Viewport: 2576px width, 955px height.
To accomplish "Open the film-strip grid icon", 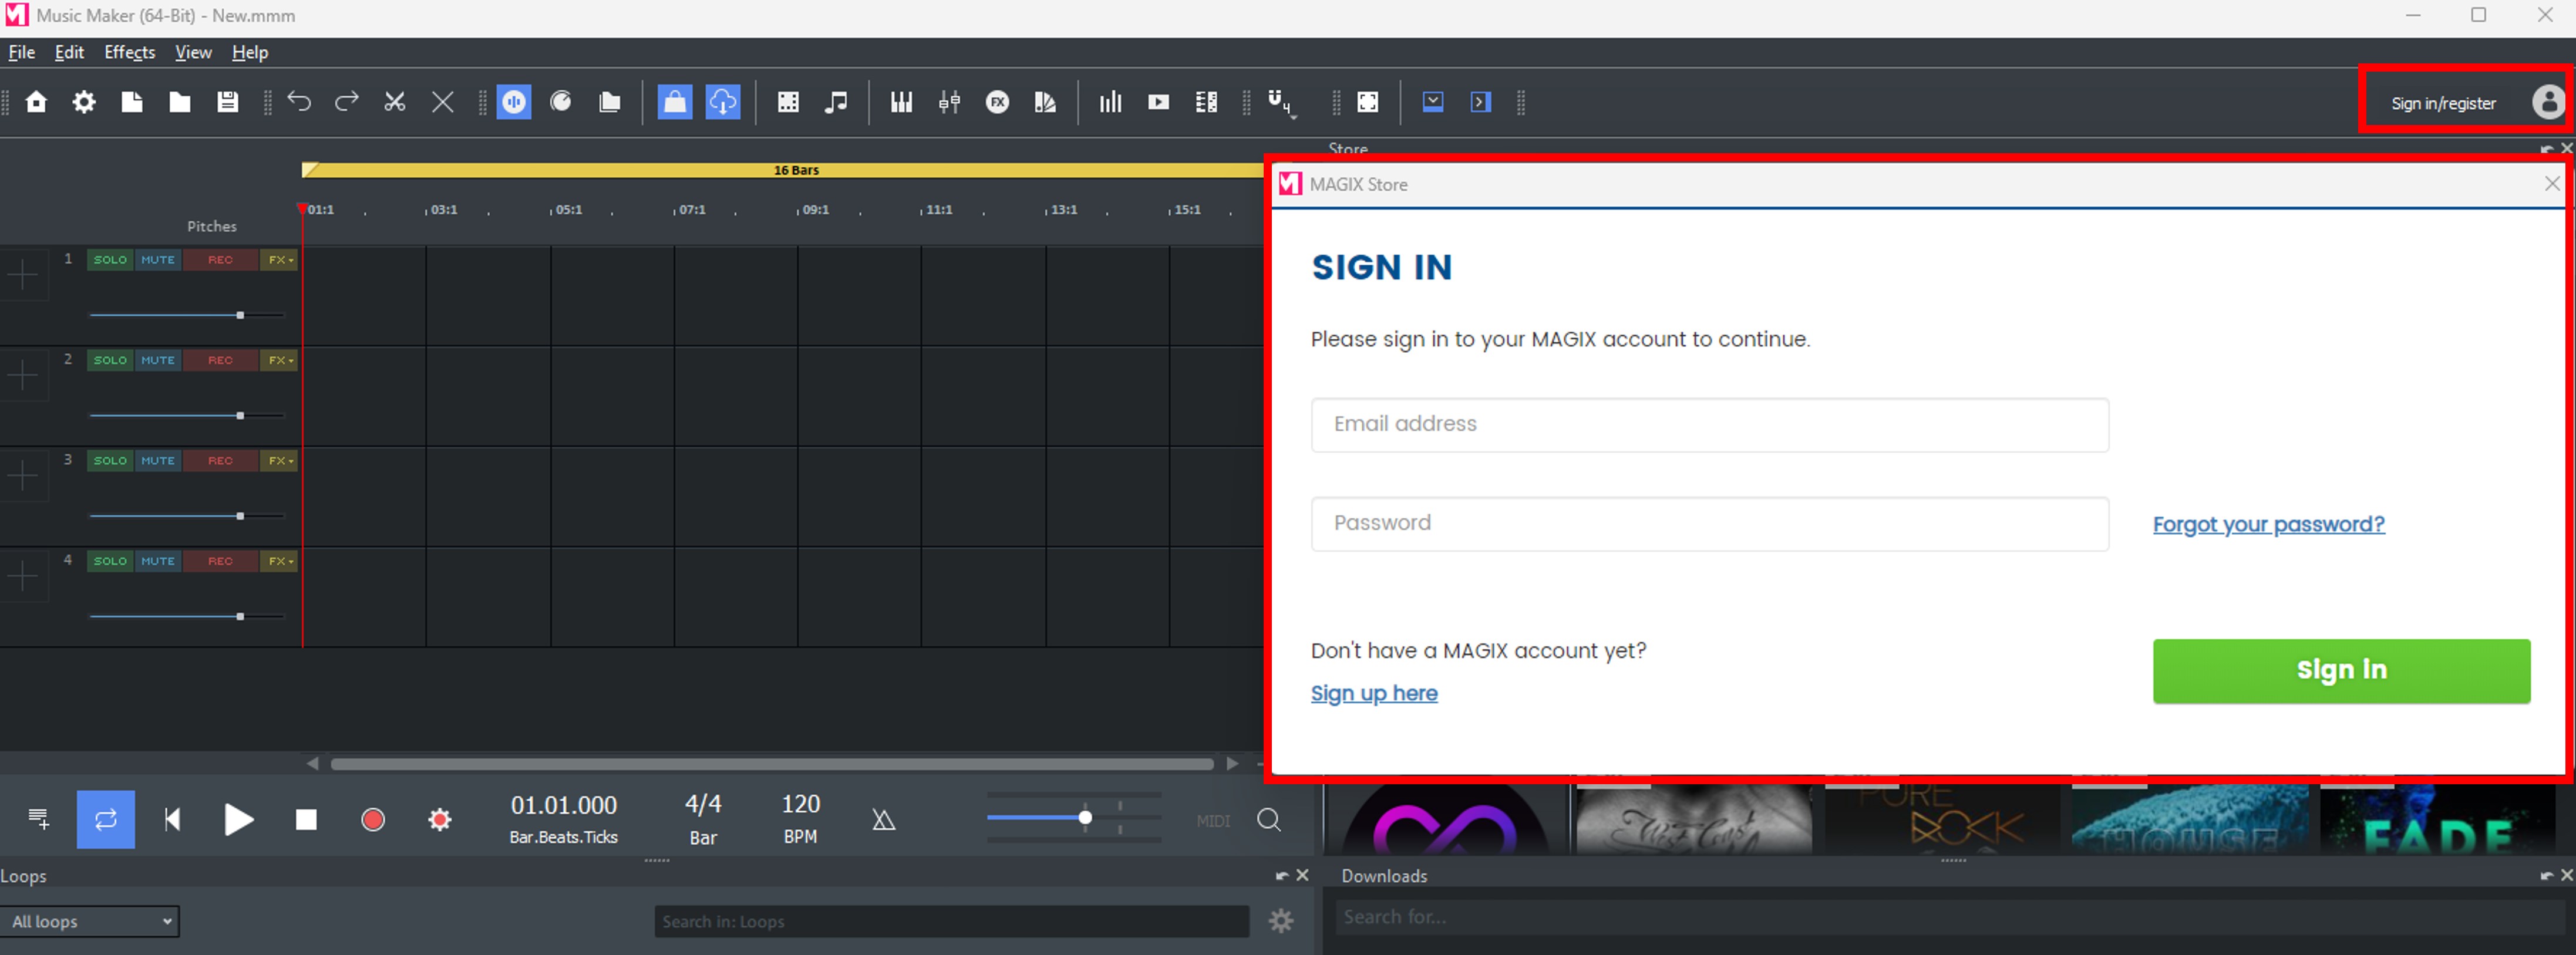I will point(788,102).
